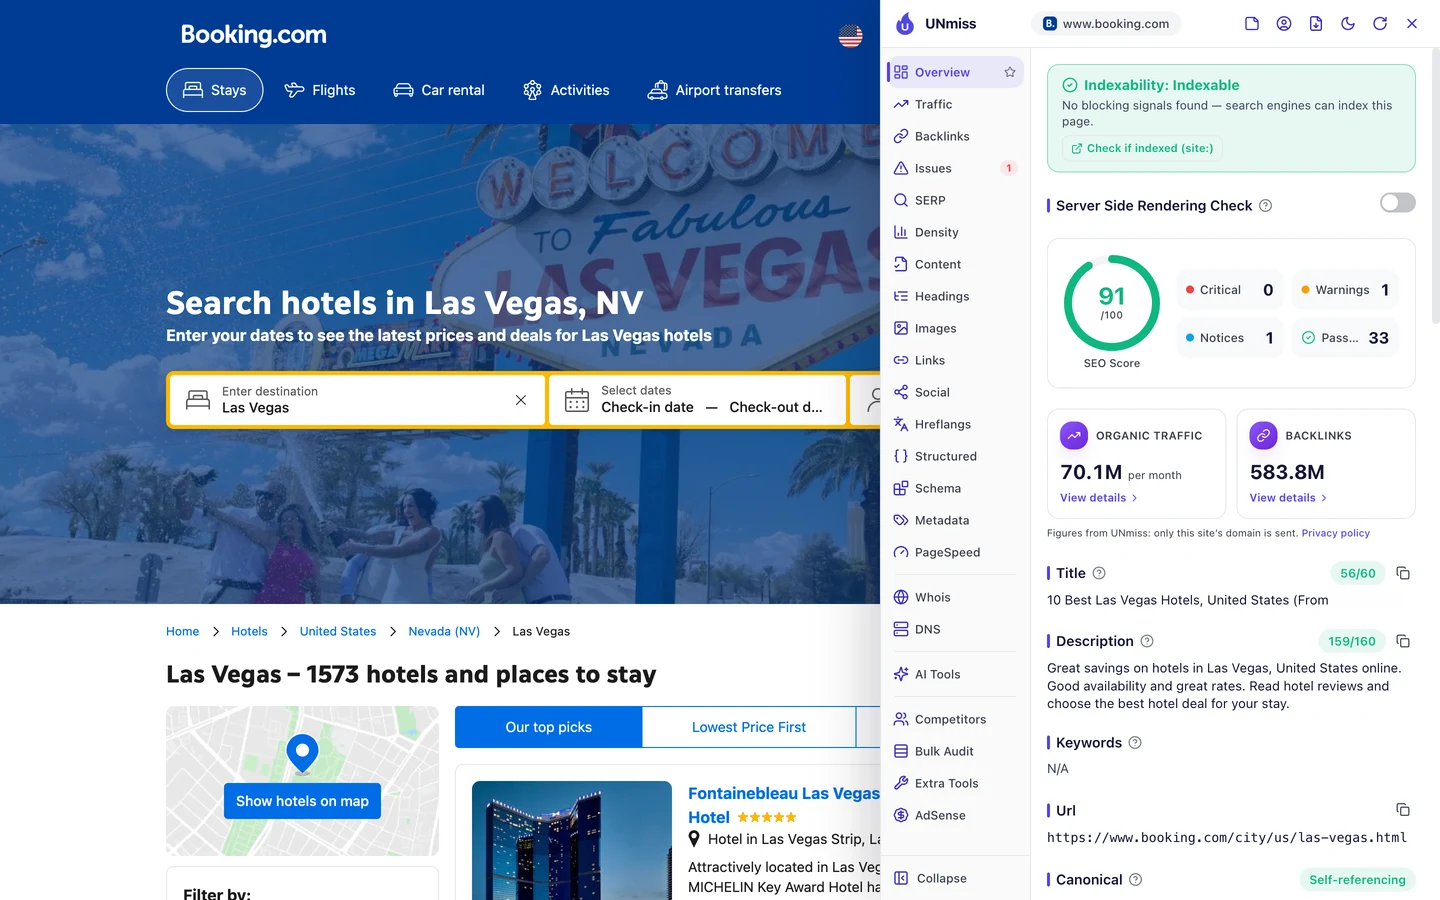Copy the Title with its copy icon

click(1403, 573)
